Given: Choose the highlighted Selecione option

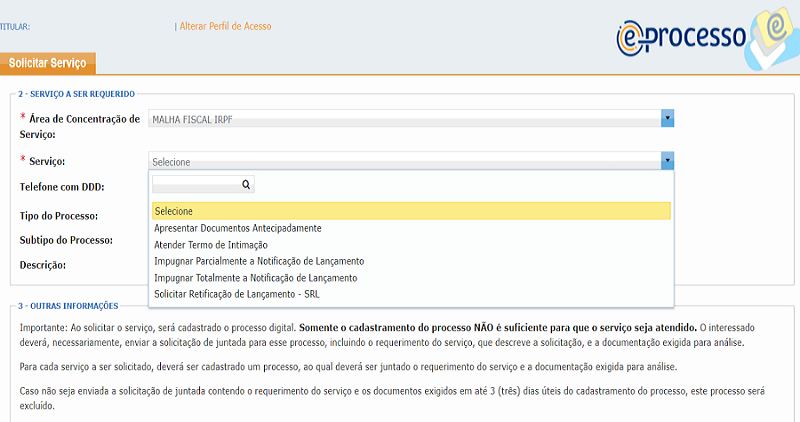Looking at the screenshot, I should click(x=410, y=211).
